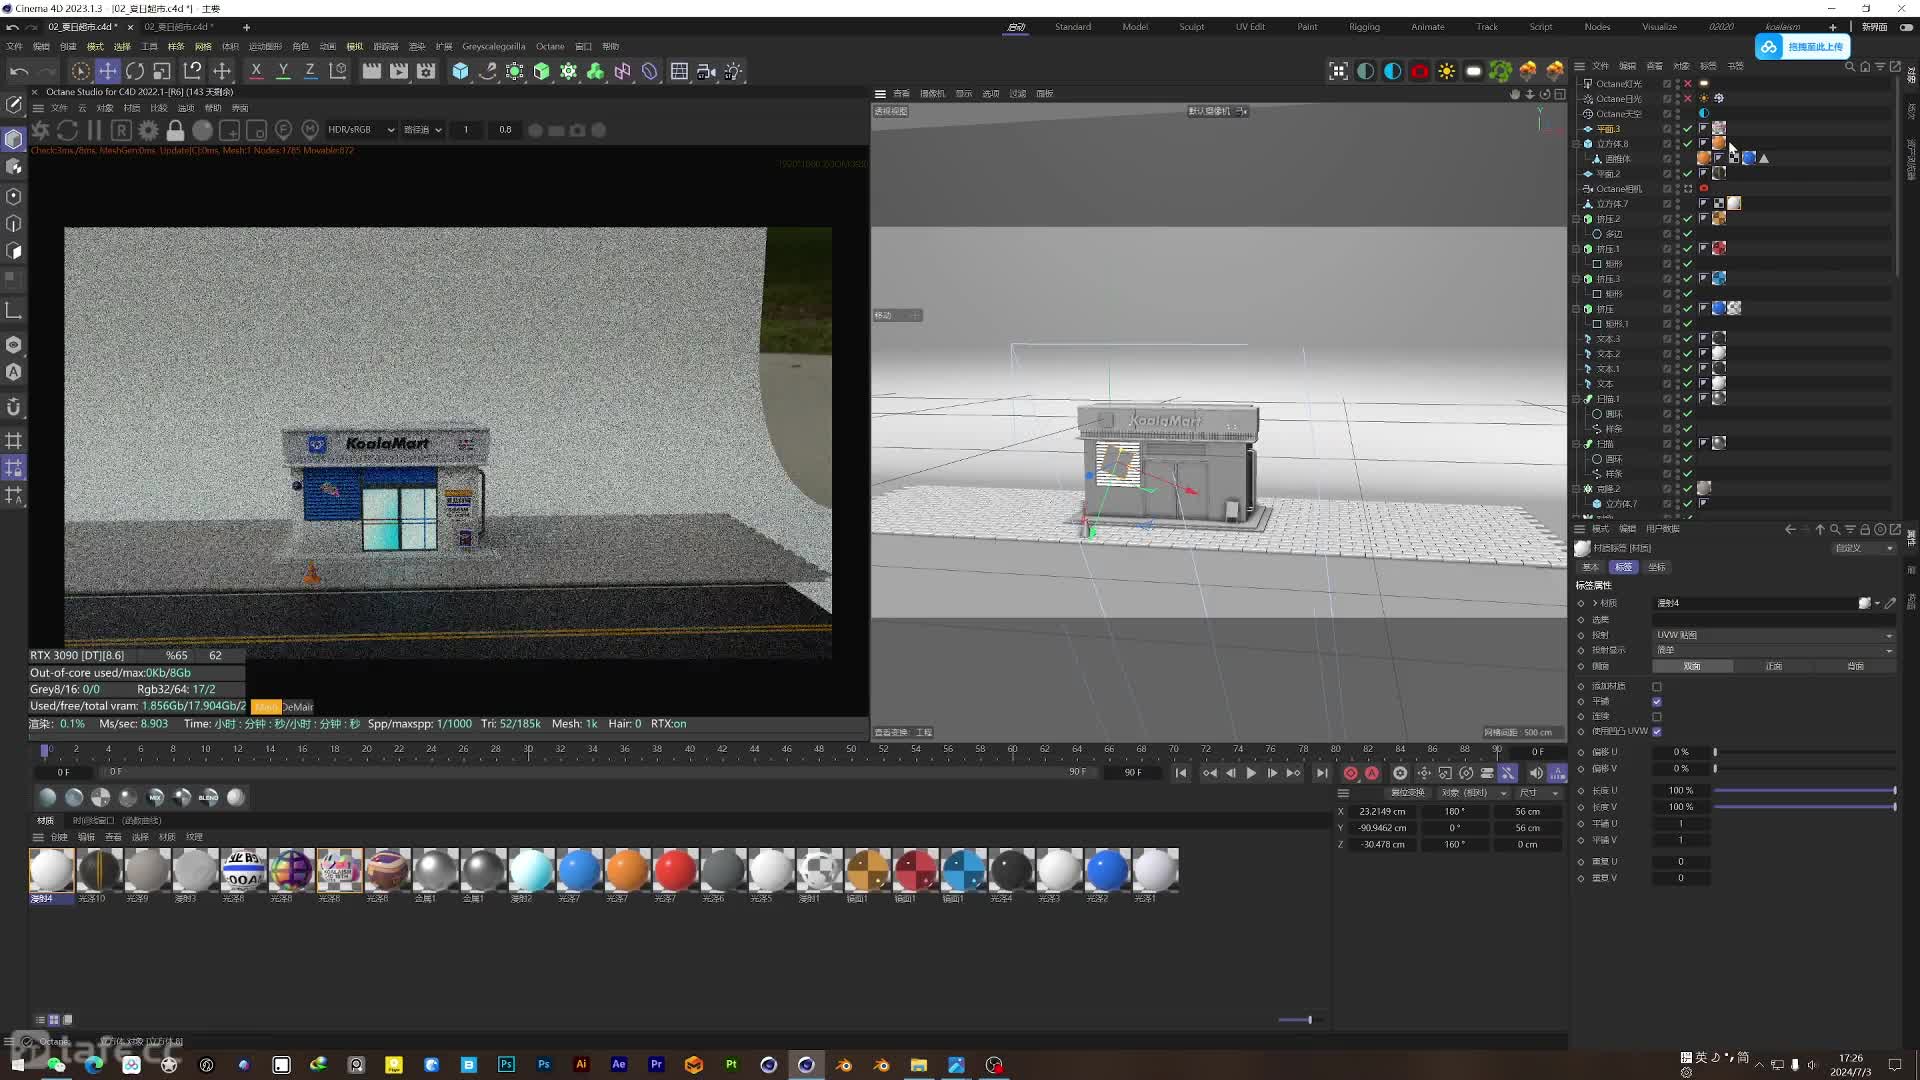Toggle Z axis lock
The width and height of the screenshot is (1920, 1080).
[x=310, y=71]
